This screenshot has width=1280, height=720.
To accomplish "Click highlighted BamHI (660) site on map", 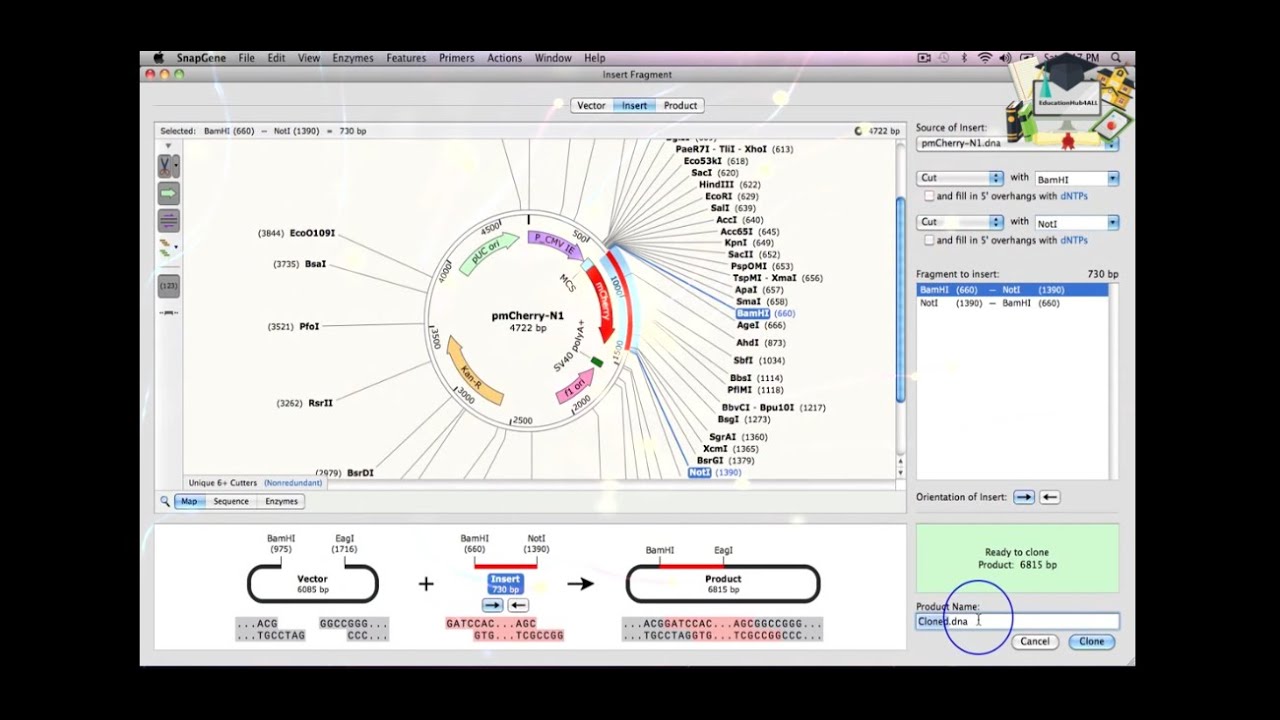I will click(x=765, y=313).
